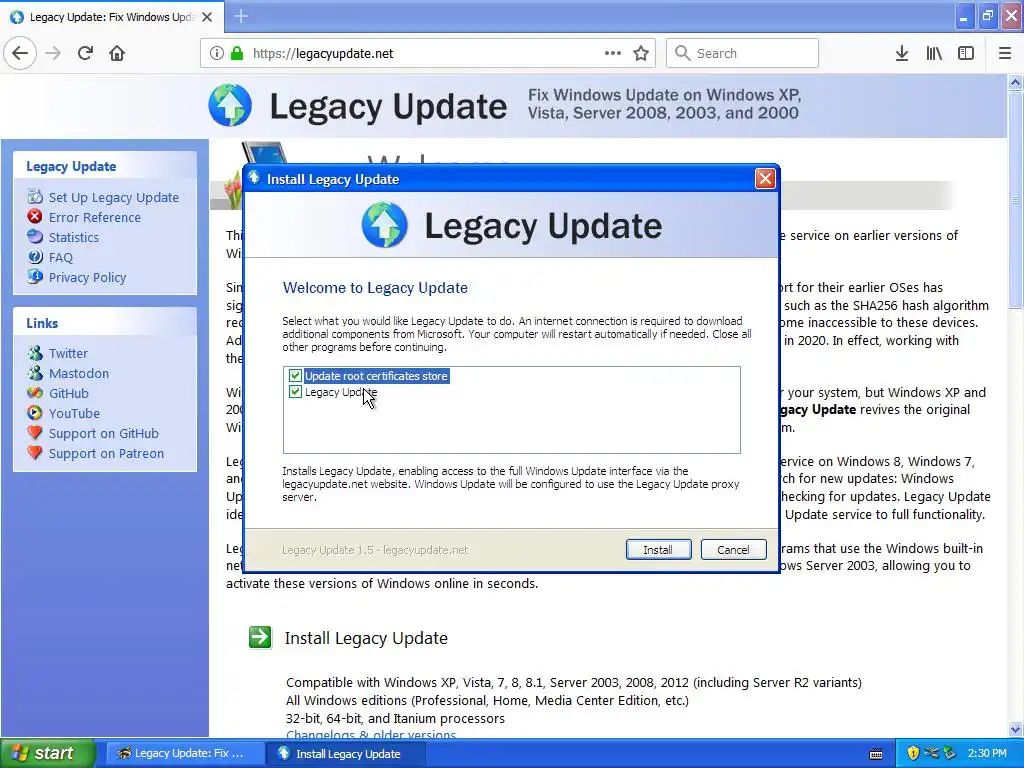Image resolution: width=1024 pixels, height=768 pixels.
Task: Open the Set Up Legacy Update link
Action: pyautogui.click(x=114, y=197)
